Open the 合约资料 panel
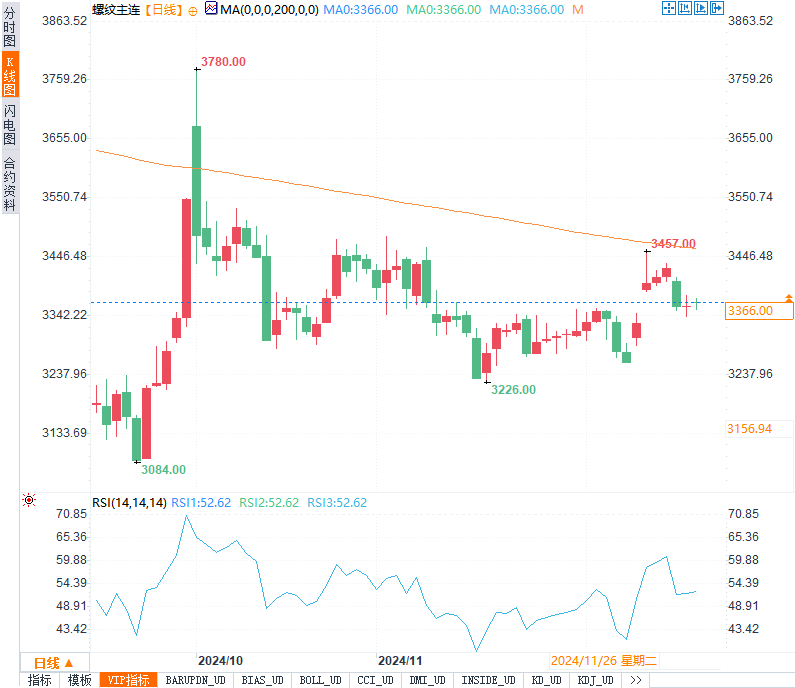 click(10, 184)
